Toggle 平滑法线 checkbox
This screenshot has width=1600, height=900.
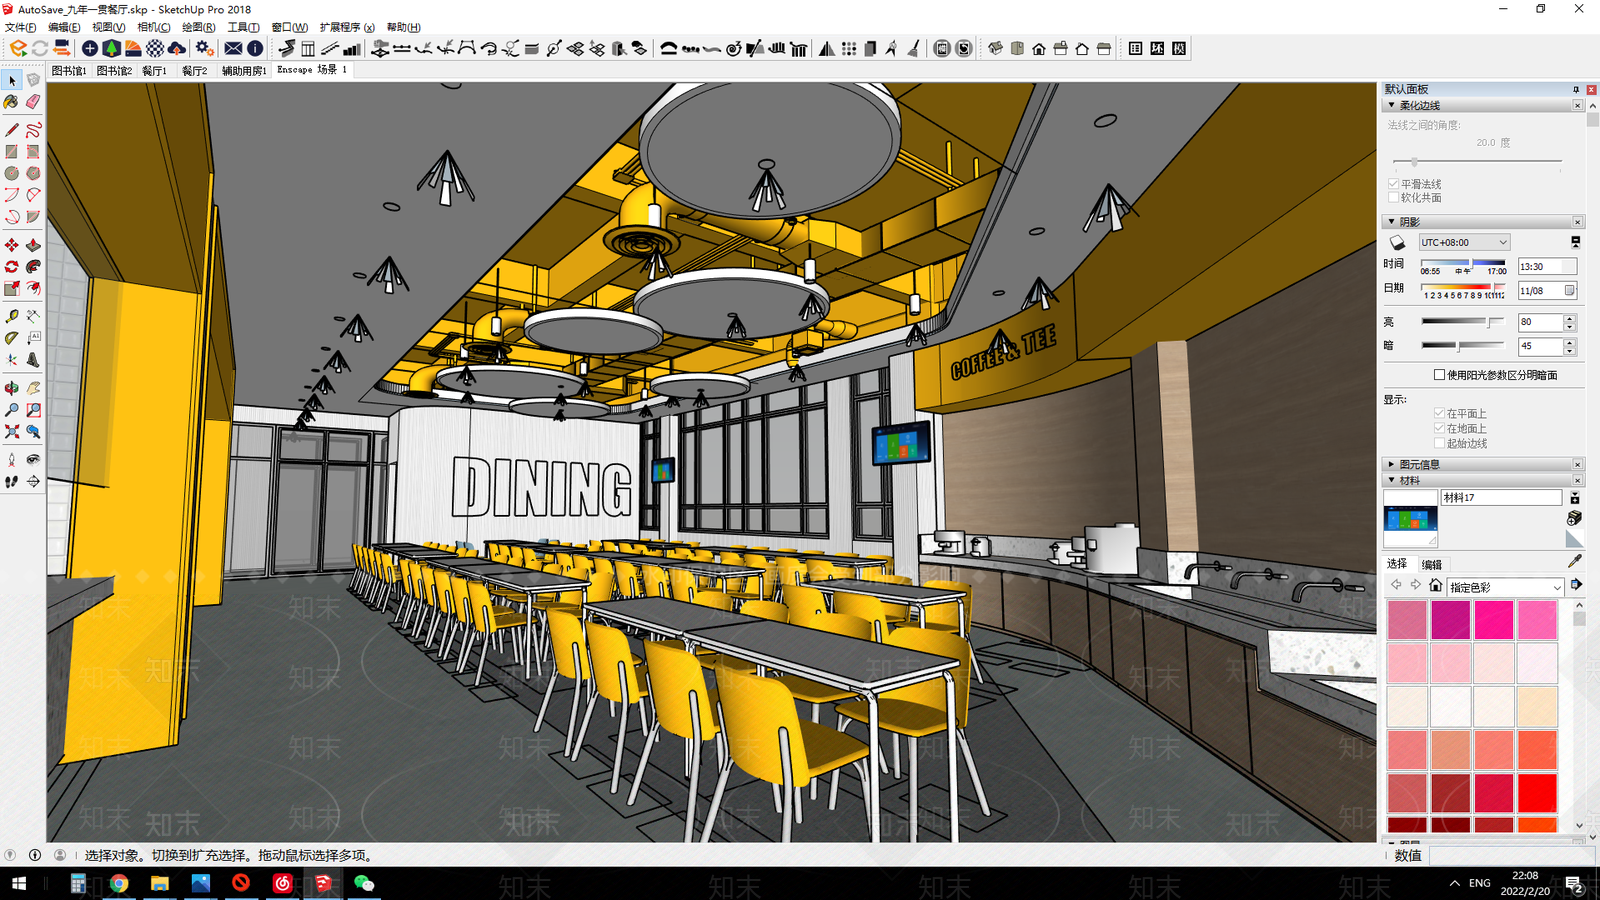[x=1393, y=184]
